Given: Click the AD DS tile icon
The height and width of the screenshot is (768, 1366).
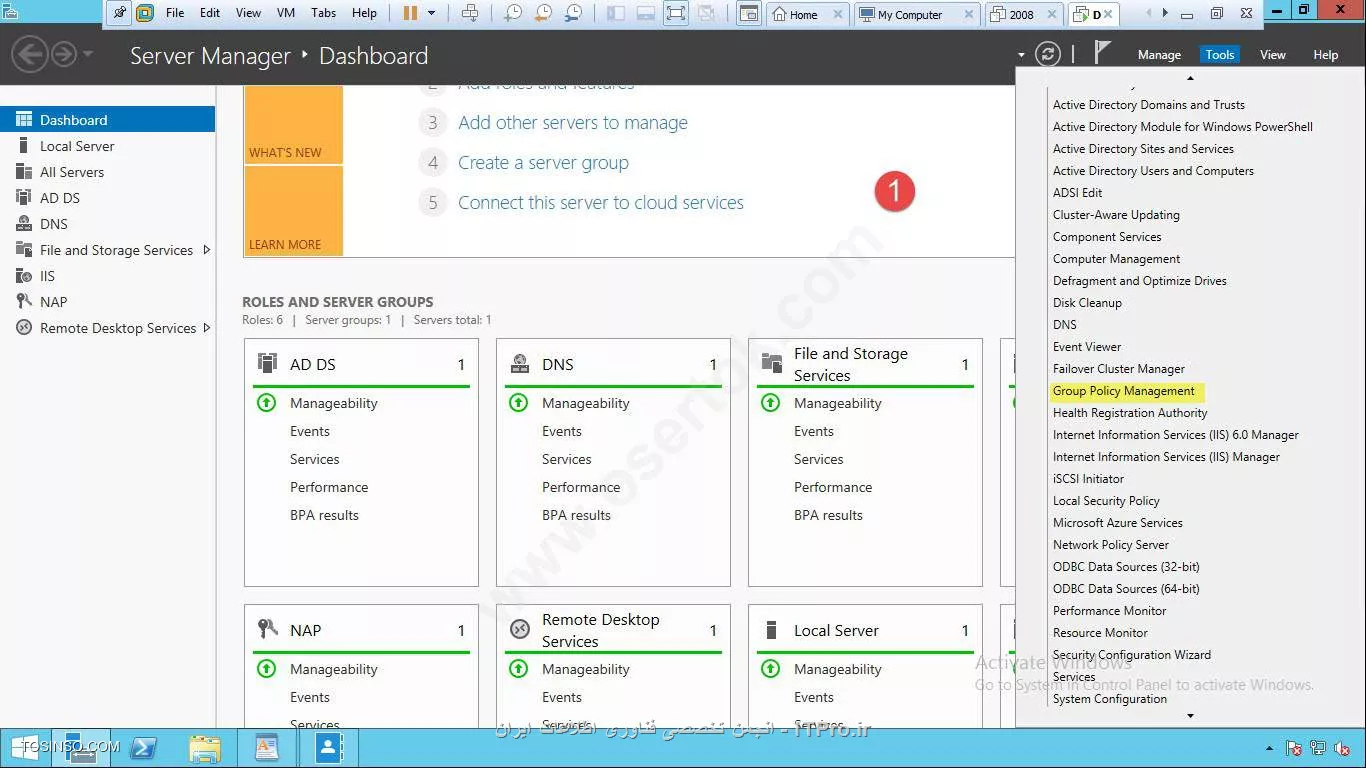Looking at the screenshot, I should (267, 363).
